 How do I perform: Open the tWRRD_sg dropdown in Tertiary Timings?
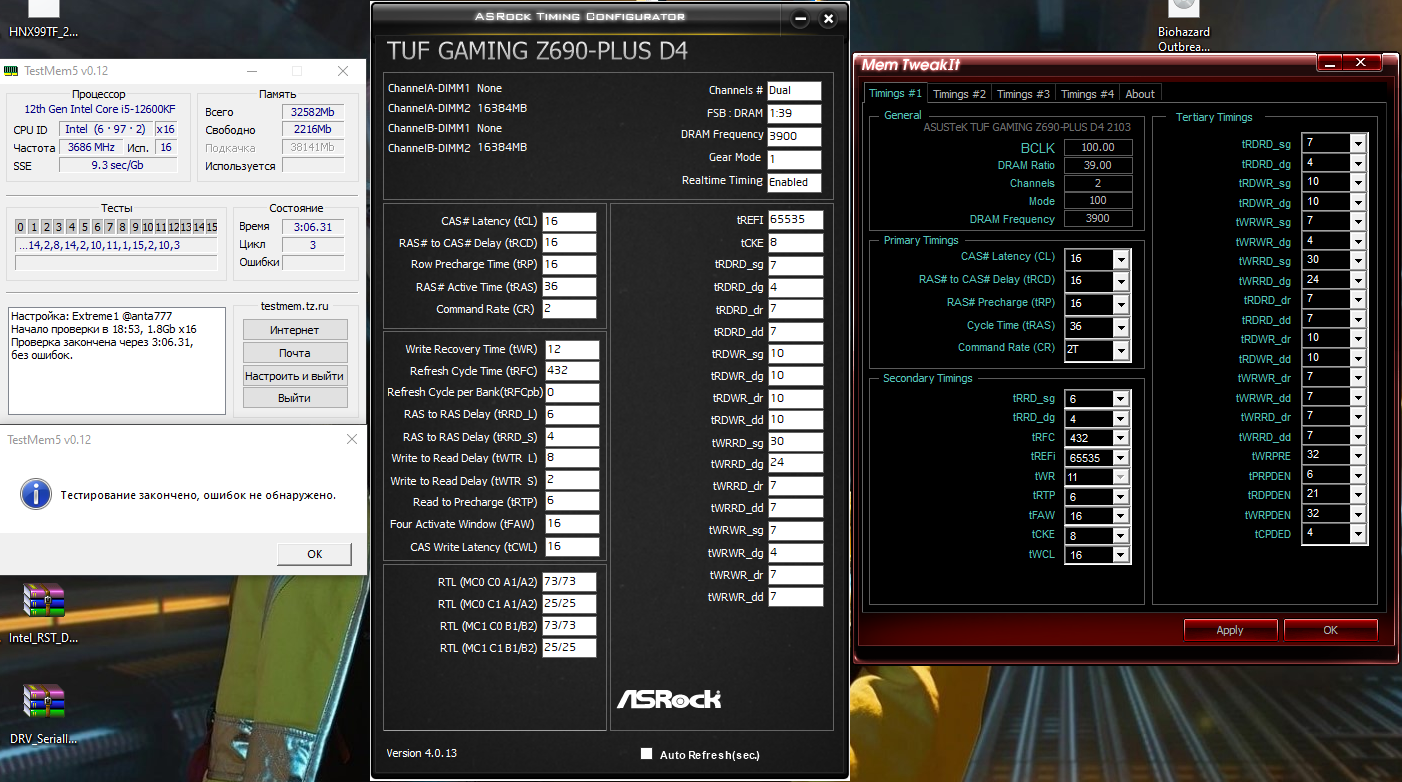[x=1357, y=261]
